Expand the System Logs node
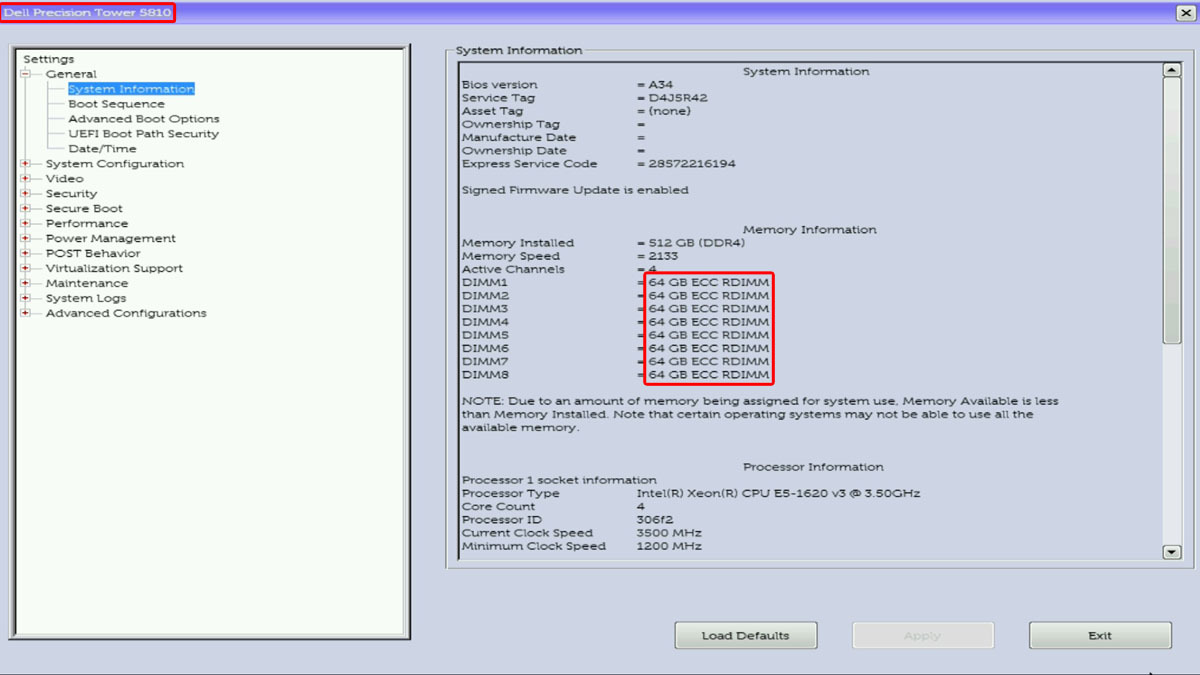Viewport: 1200px width, 675px height. [x=25, y=299]
